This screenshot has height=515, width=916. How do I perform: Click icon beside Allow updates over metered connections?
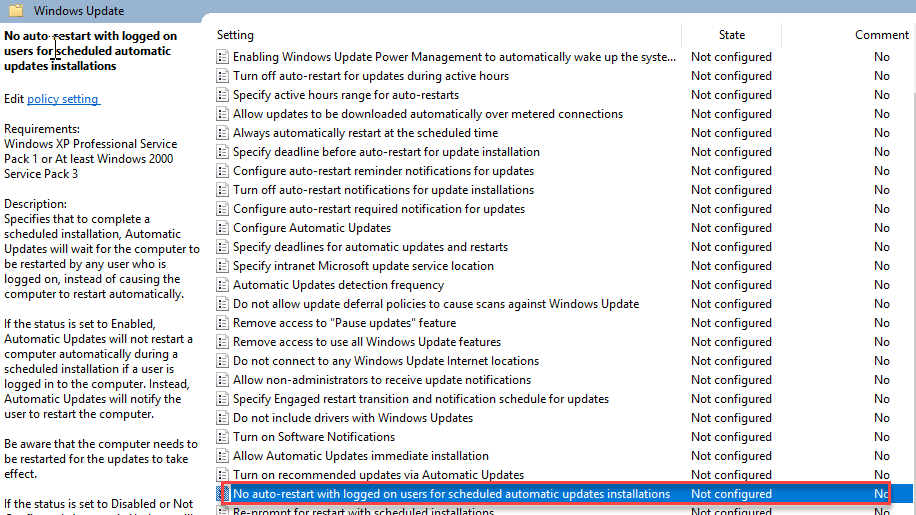pyautogui.click(x=222, y=114)
